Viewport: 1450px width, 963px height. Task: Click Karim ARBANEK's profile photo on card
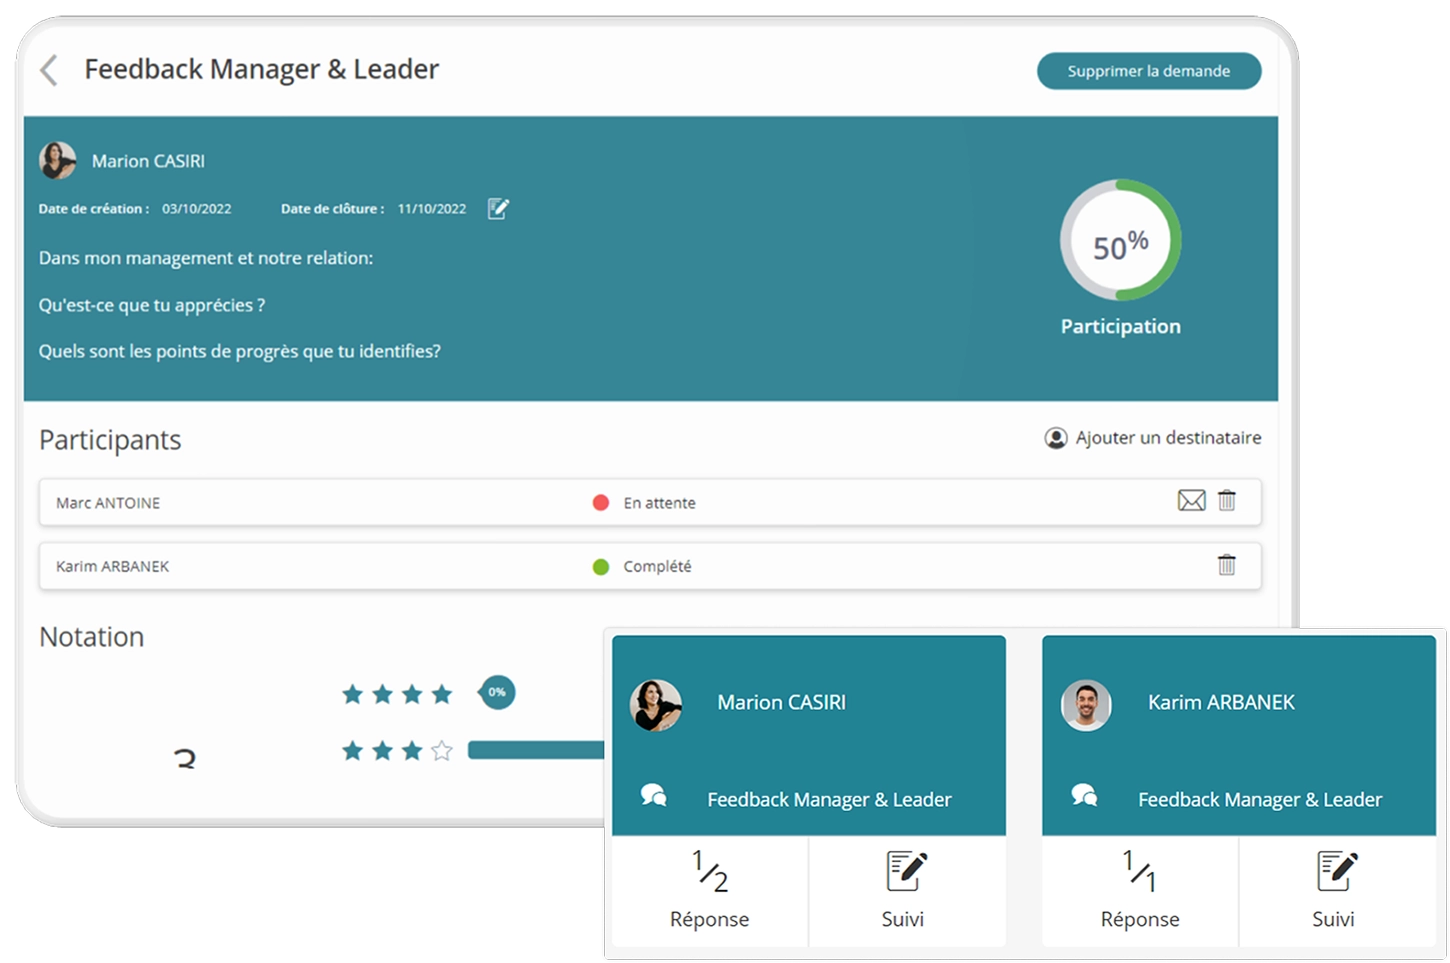point(1086,705)
